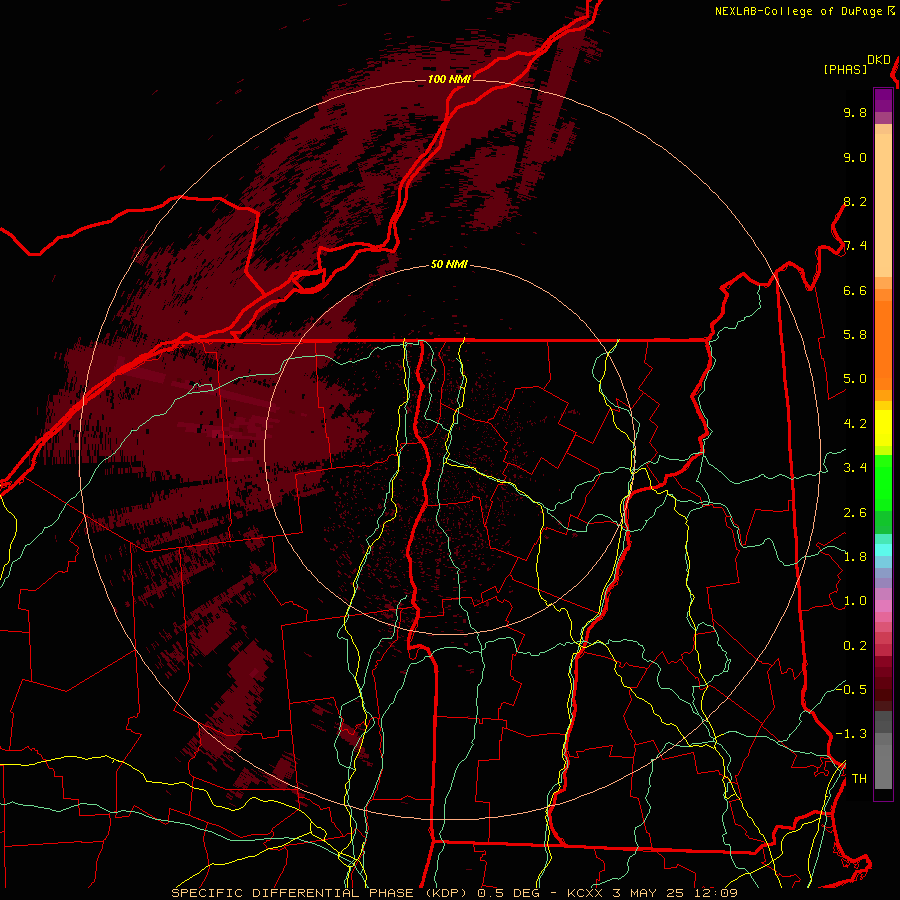Click the TH threshold label
The width and height of the screenshot is (900, 900).
point(859,779)
